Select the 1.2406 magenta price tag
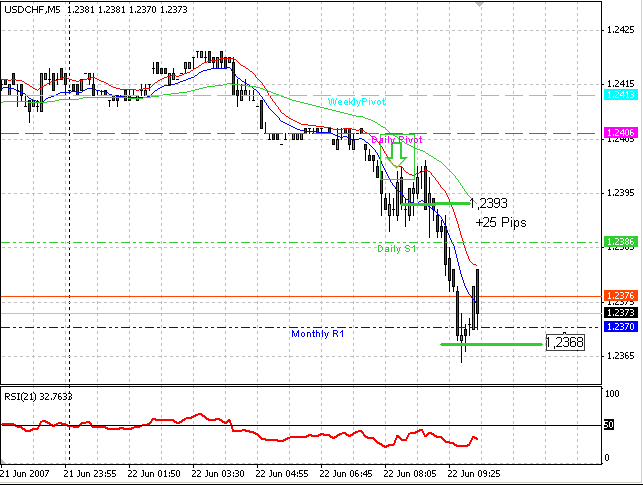643x485 pixels. 621,132
